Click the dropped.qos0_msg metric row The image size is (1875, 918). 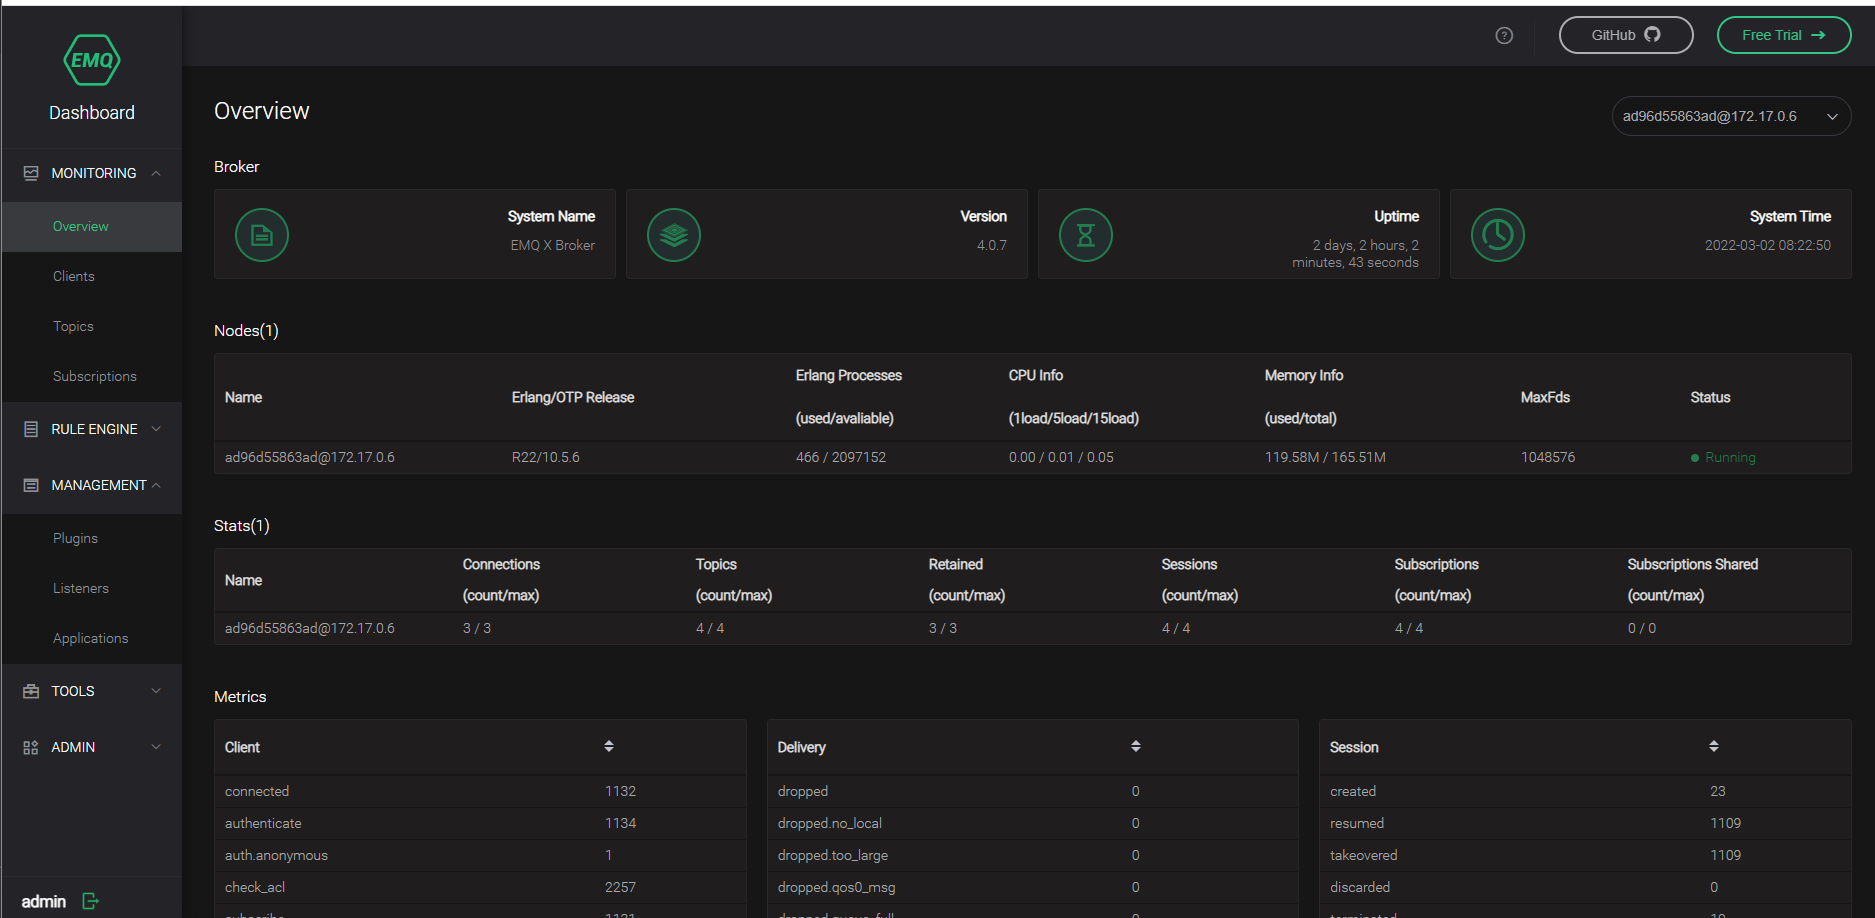click(1033, 887)
